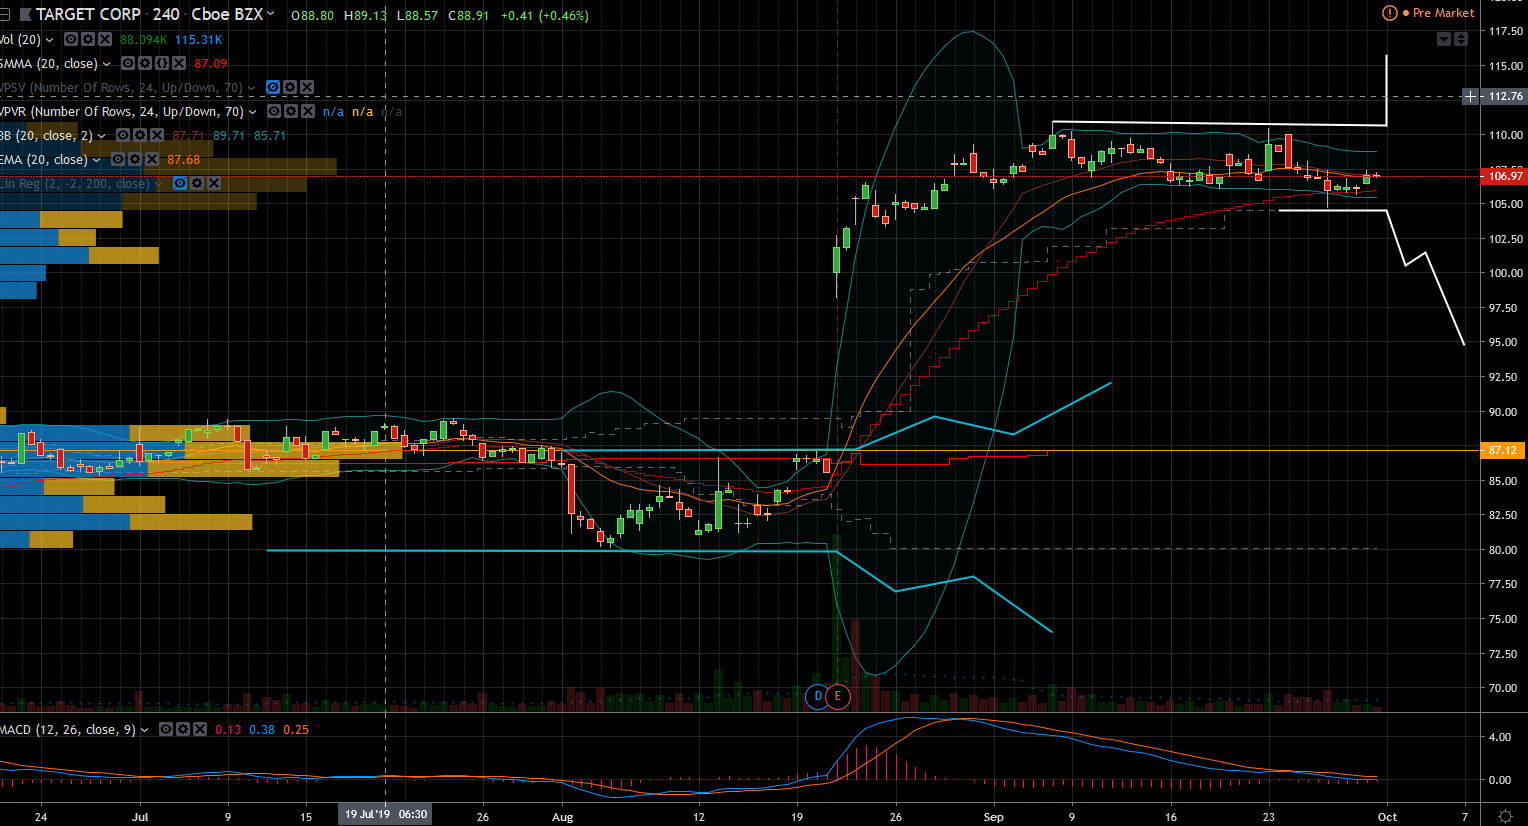Hide the MACD indicator
Viewport: 1528px width, 826px height.
pos(166,730)
